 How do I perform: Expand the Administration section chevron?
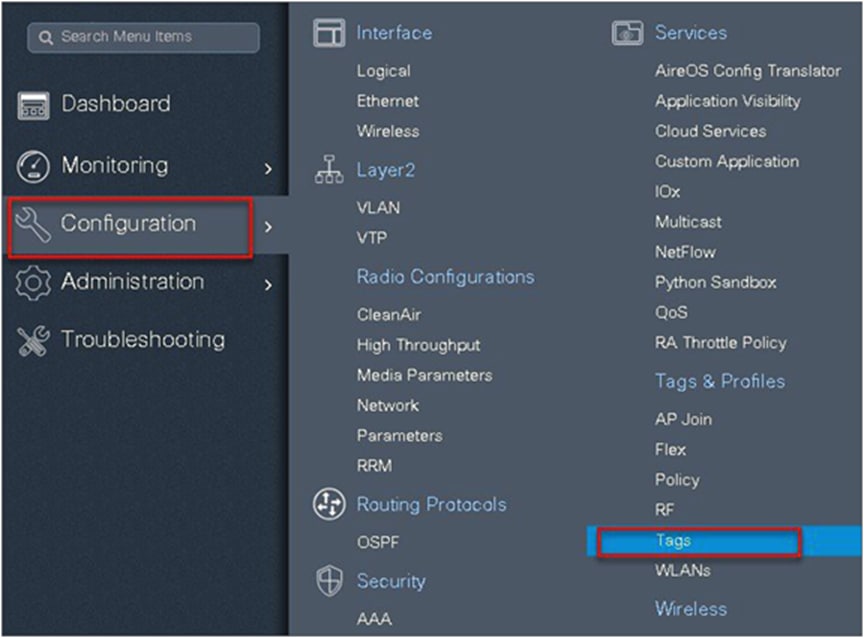pyautogui.click(x=269, y=282)
